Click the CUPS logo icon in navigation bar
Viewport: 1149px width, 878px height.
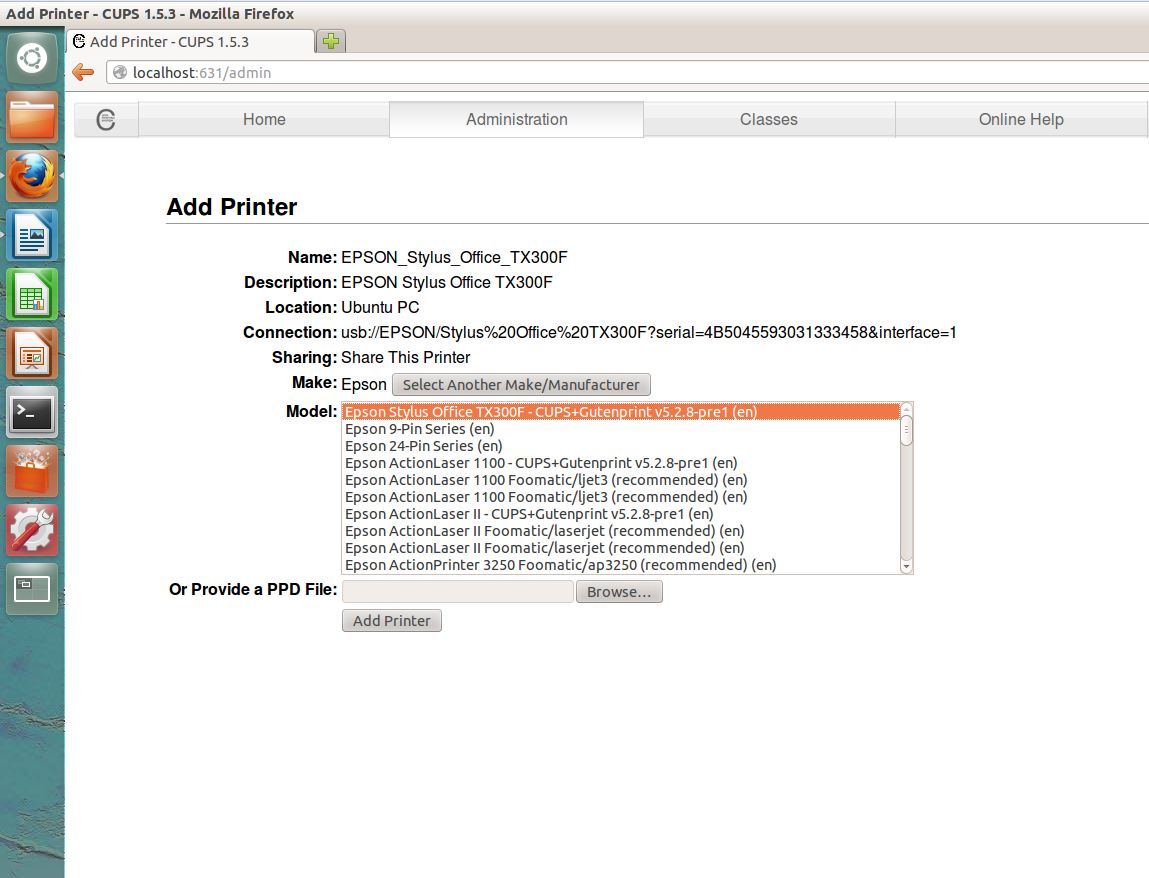pyautogui.click(x=106, y=119)
